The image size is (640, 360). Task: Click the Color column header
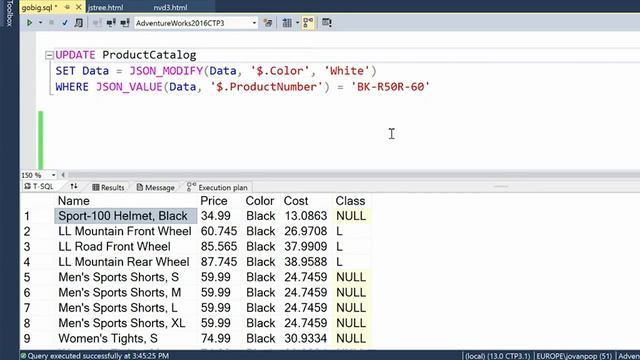click(260, 201)
